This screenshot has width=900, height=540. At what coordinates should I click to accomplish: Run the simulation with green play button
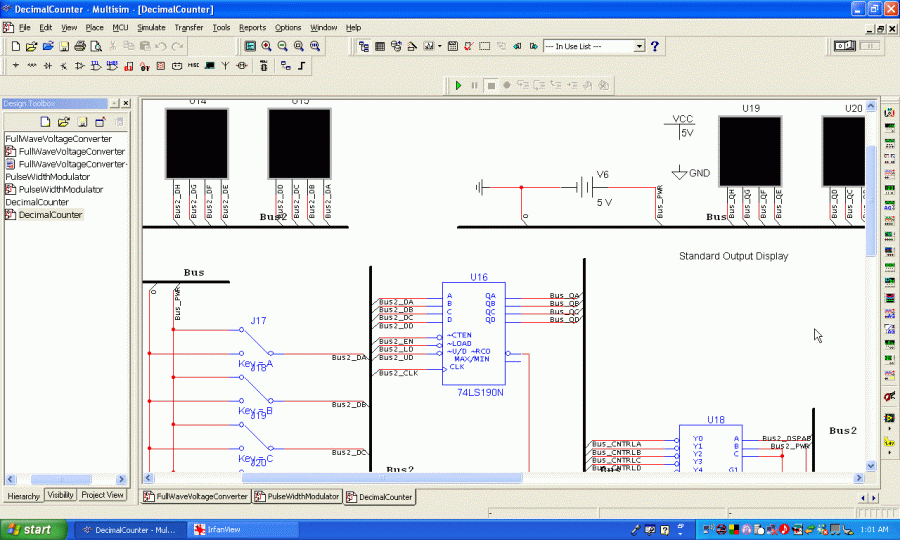click(458, 86)
